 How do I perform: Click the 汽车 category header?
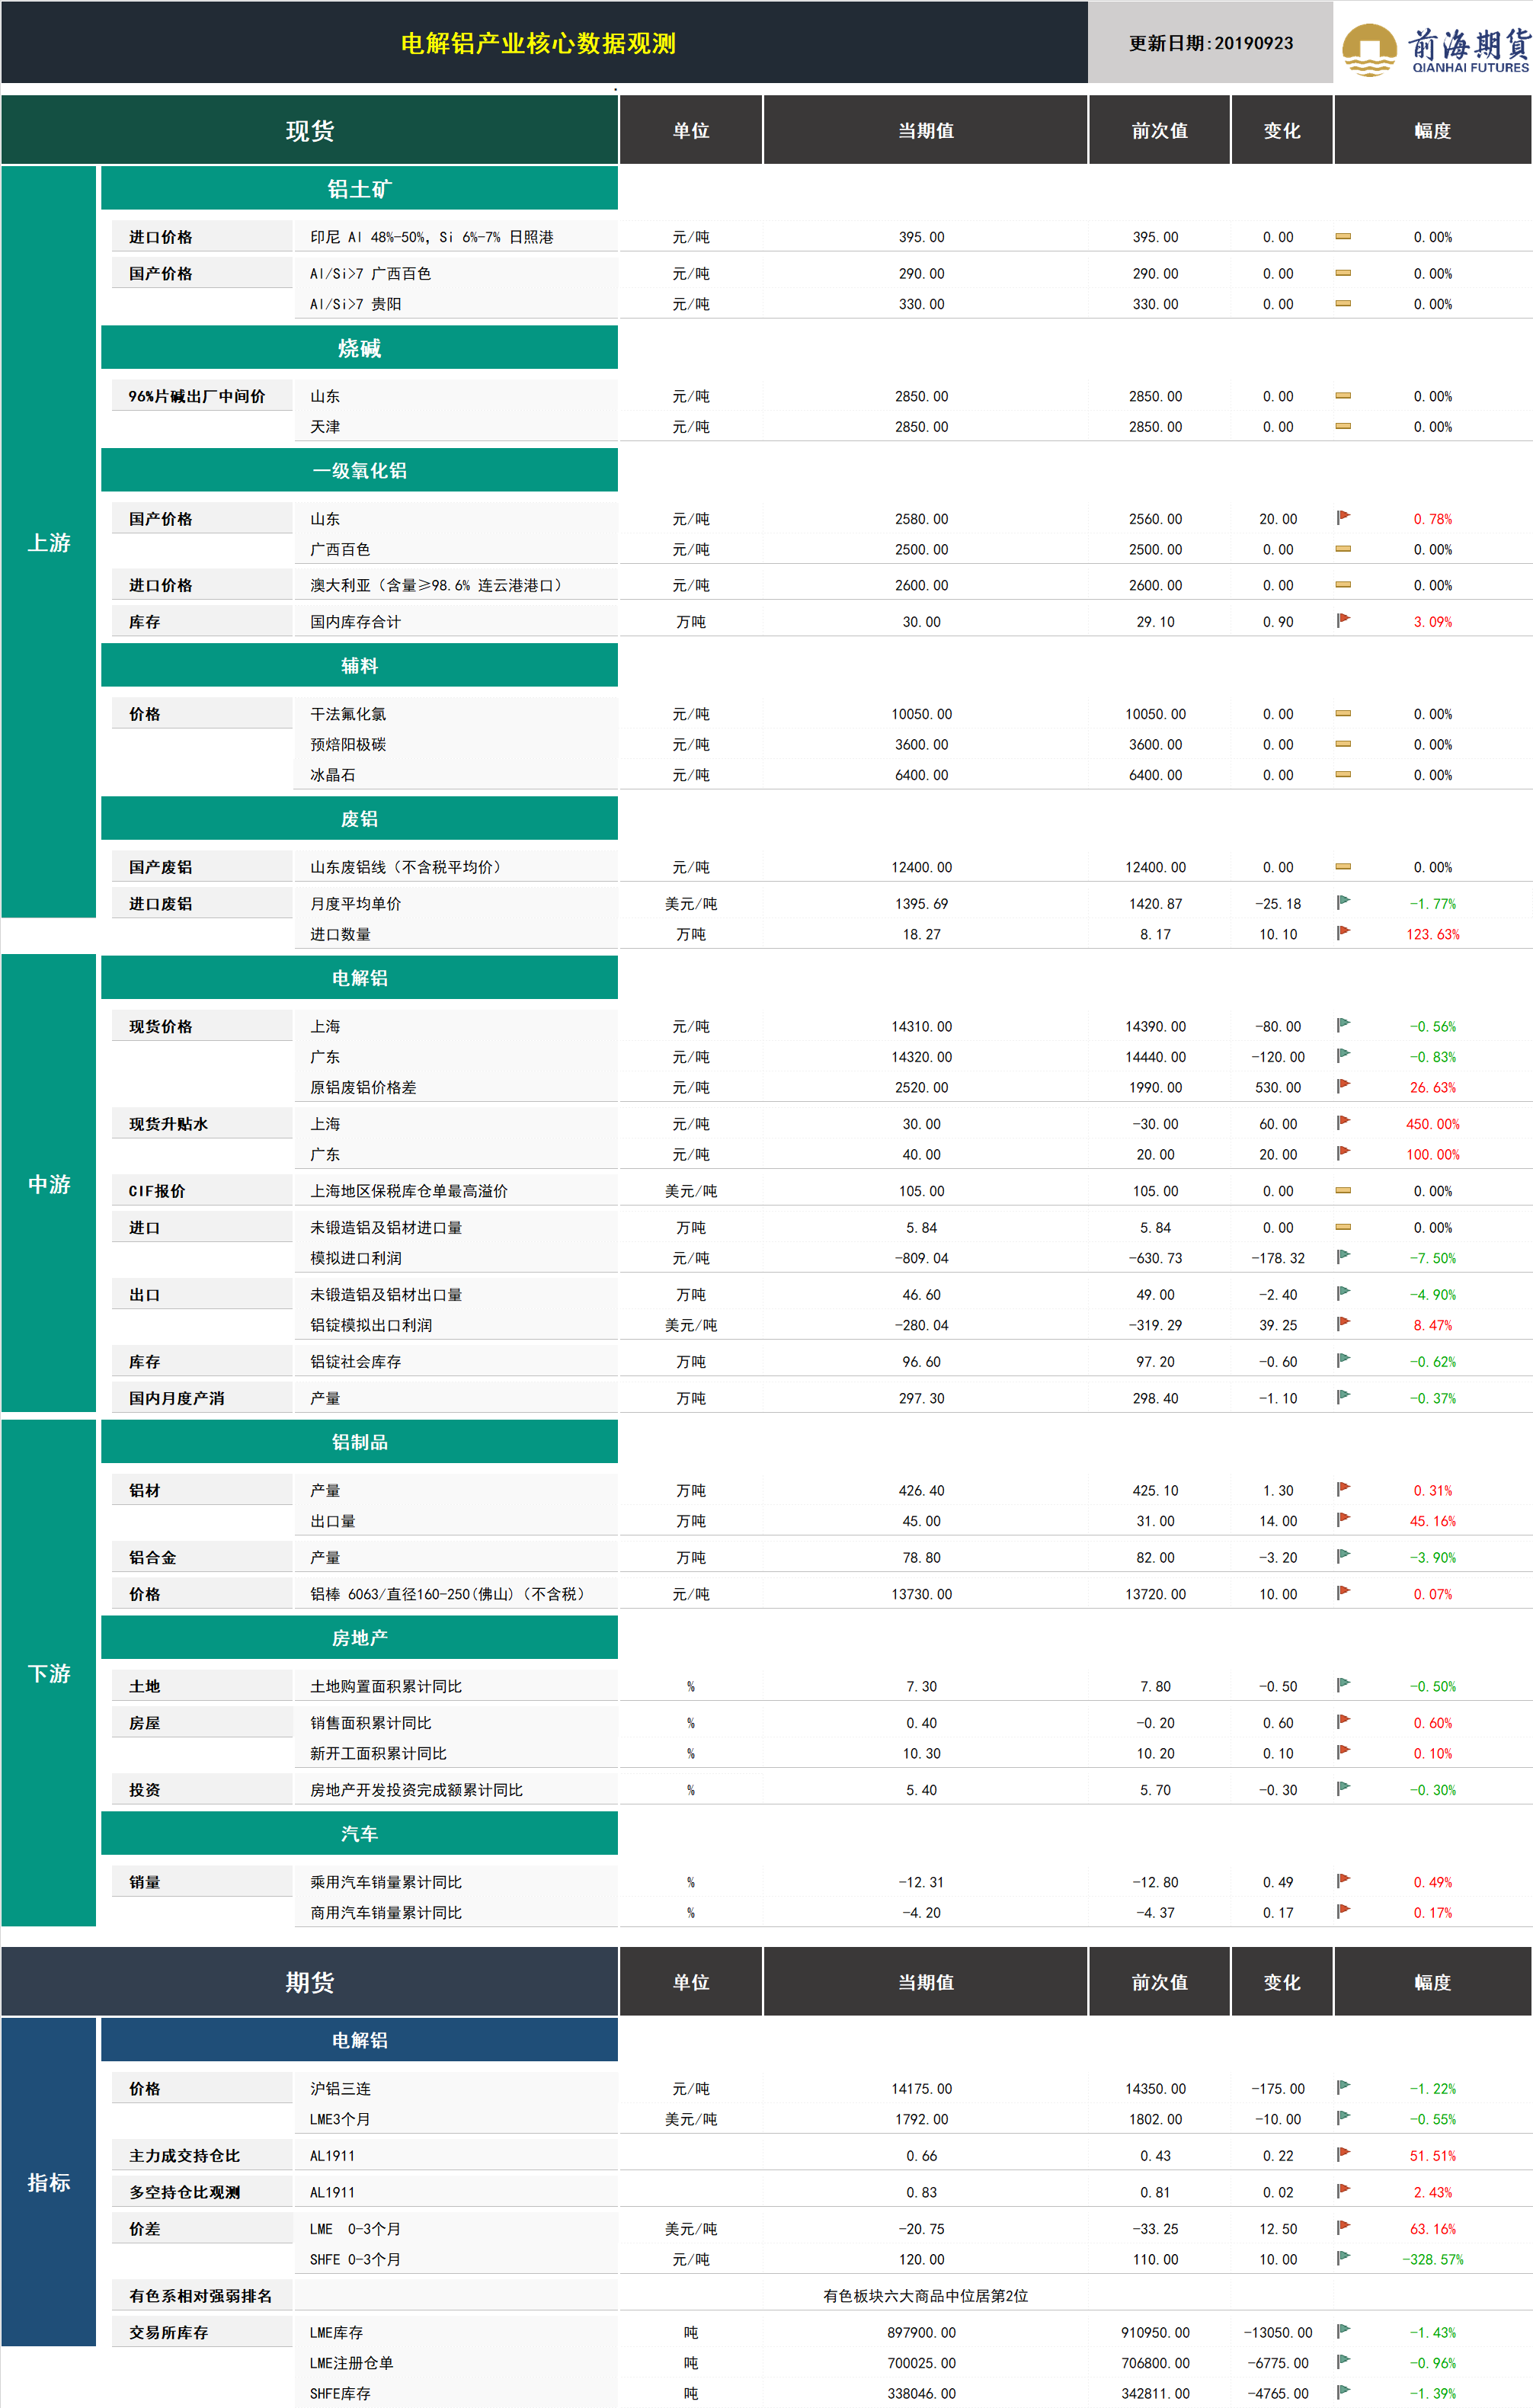[x=359, y=1834]
